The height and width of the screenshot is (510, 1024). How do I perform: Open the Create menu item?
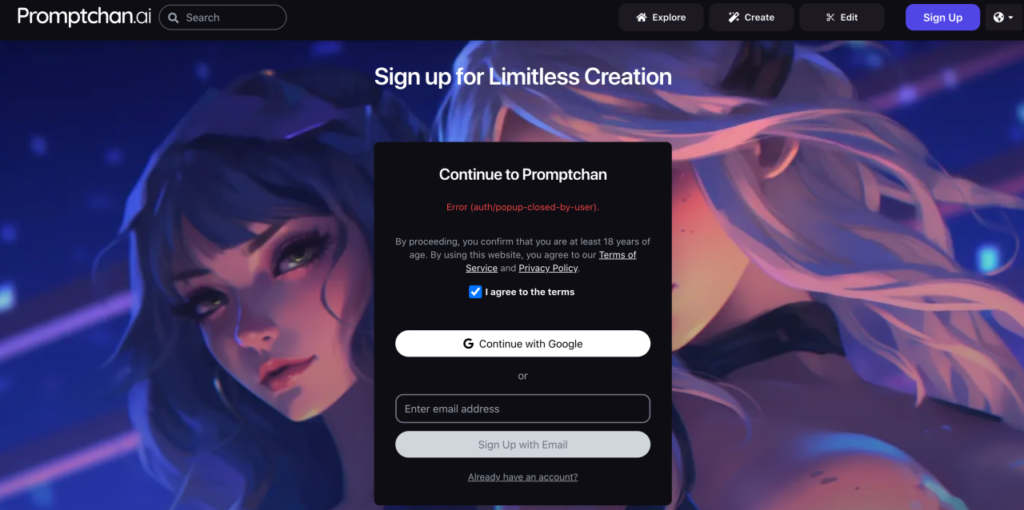point(751,18)
